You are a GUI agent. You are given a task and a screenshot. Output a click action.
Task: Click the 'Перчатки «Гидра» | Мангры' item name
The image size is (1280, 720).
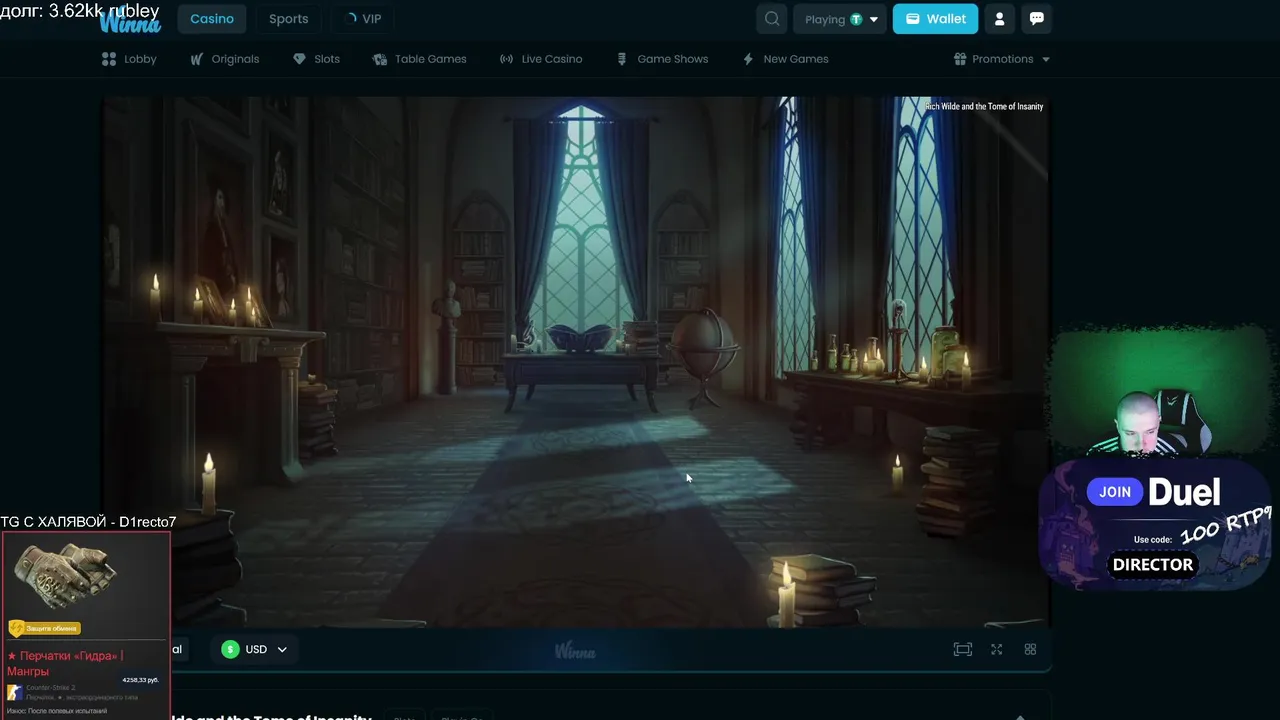coord(65,663)
